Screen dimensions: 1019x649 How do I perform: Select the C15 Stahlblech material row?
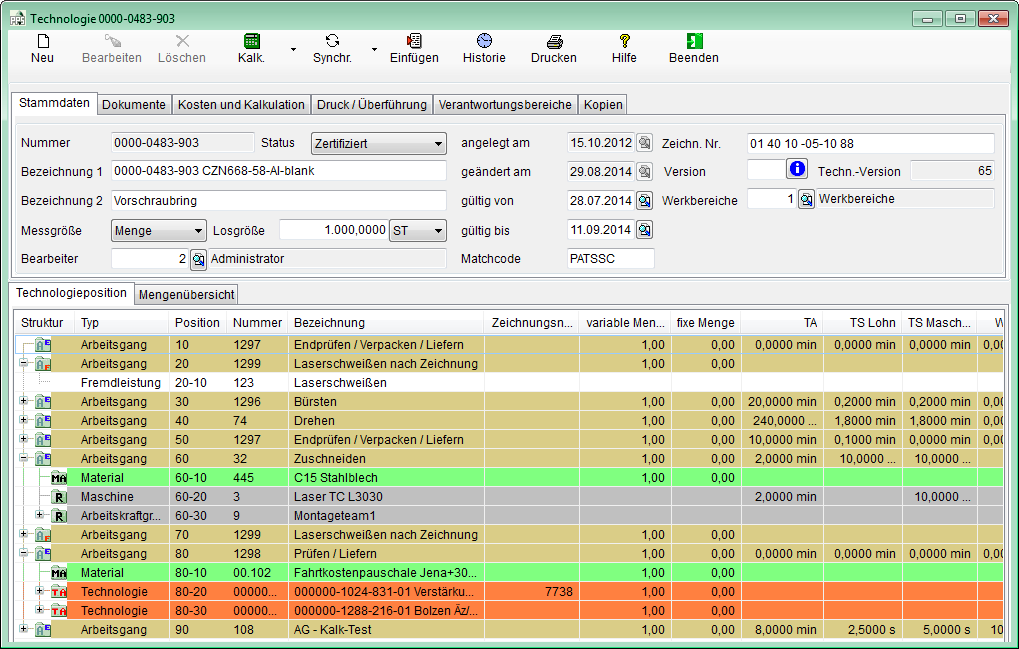[x=384, y=477]
